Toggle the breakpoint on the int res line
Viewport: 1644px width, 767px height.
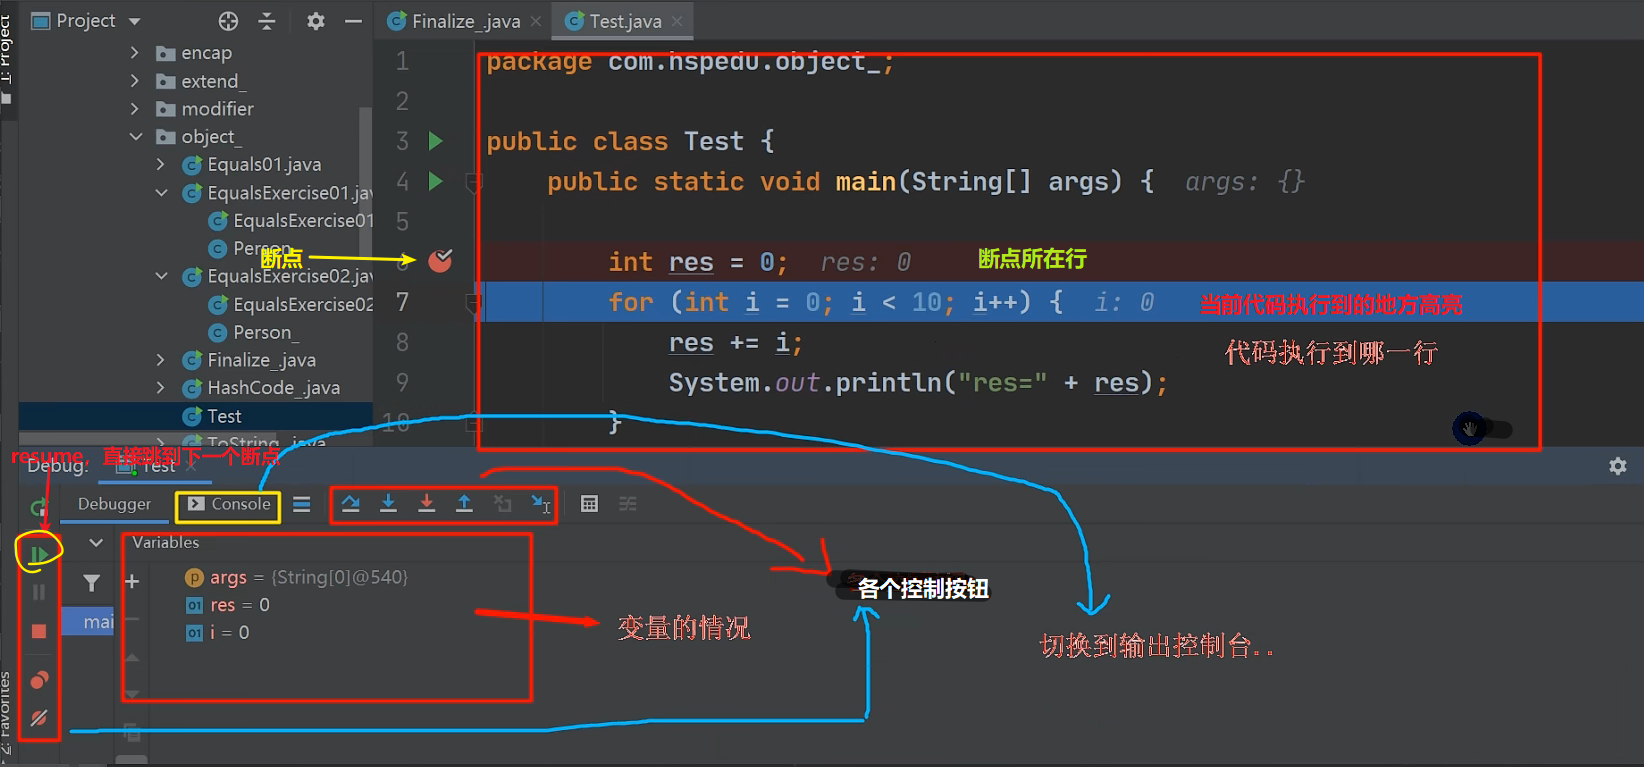pos(440,261)
